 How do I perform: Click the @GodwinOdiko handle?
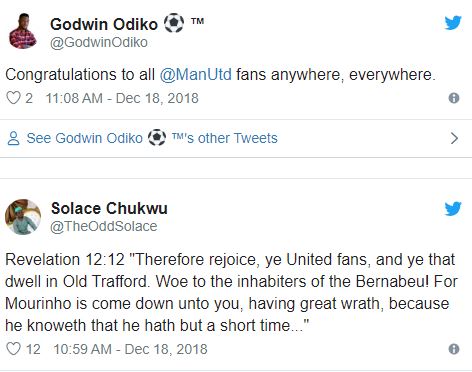pos(99,42)
